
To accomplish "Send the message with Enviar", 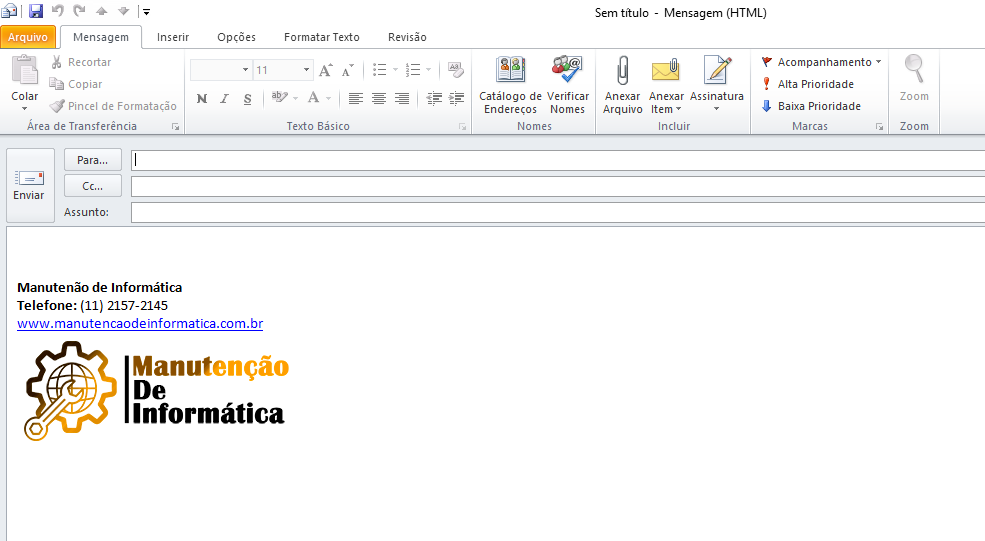I will pos(30,185).
